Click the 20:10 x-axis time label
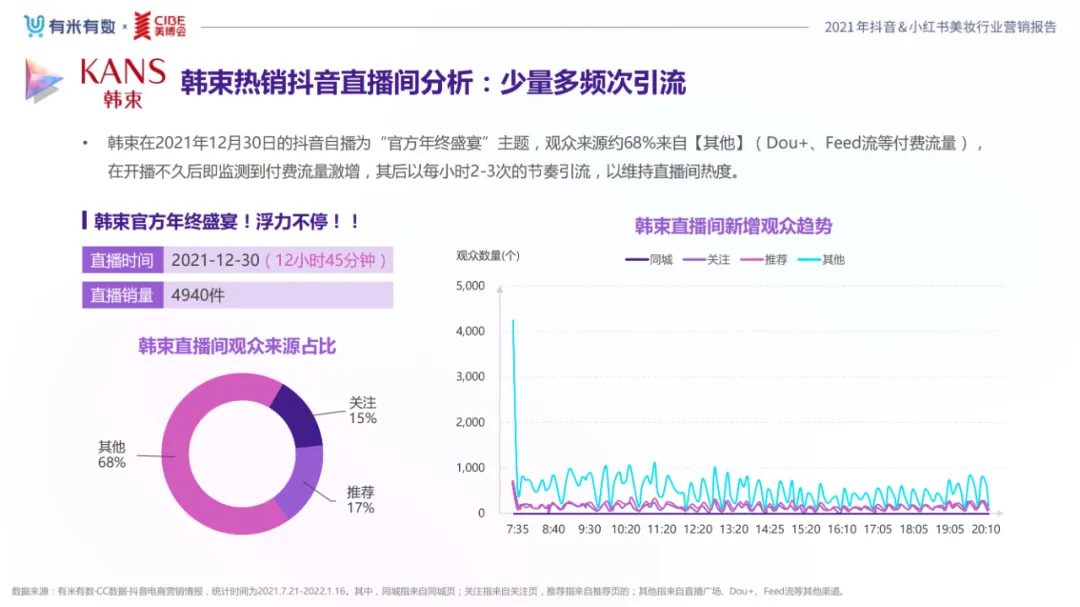 (x=986, y=529)
